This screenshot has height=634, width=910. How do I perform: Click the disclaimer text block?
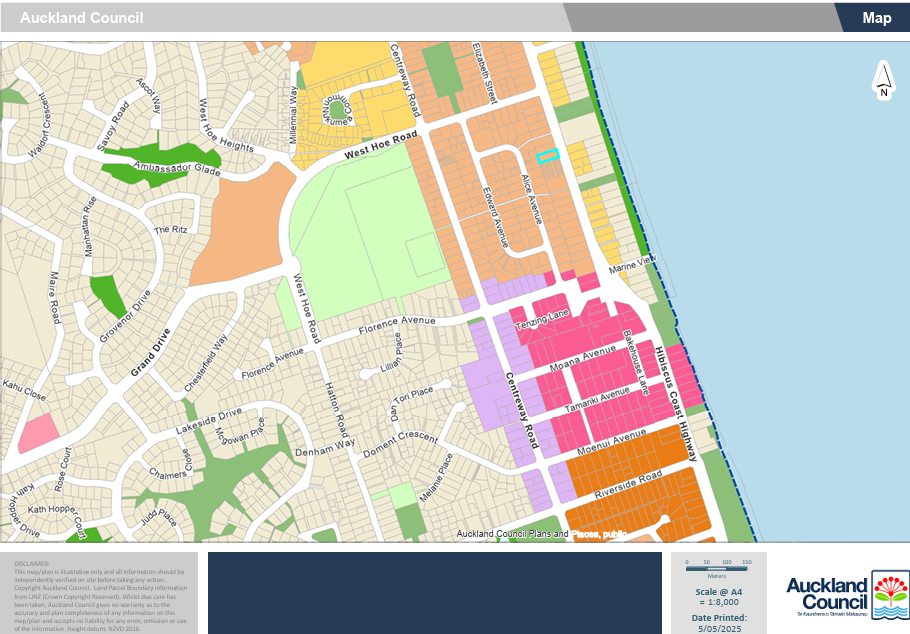point(98,592)
